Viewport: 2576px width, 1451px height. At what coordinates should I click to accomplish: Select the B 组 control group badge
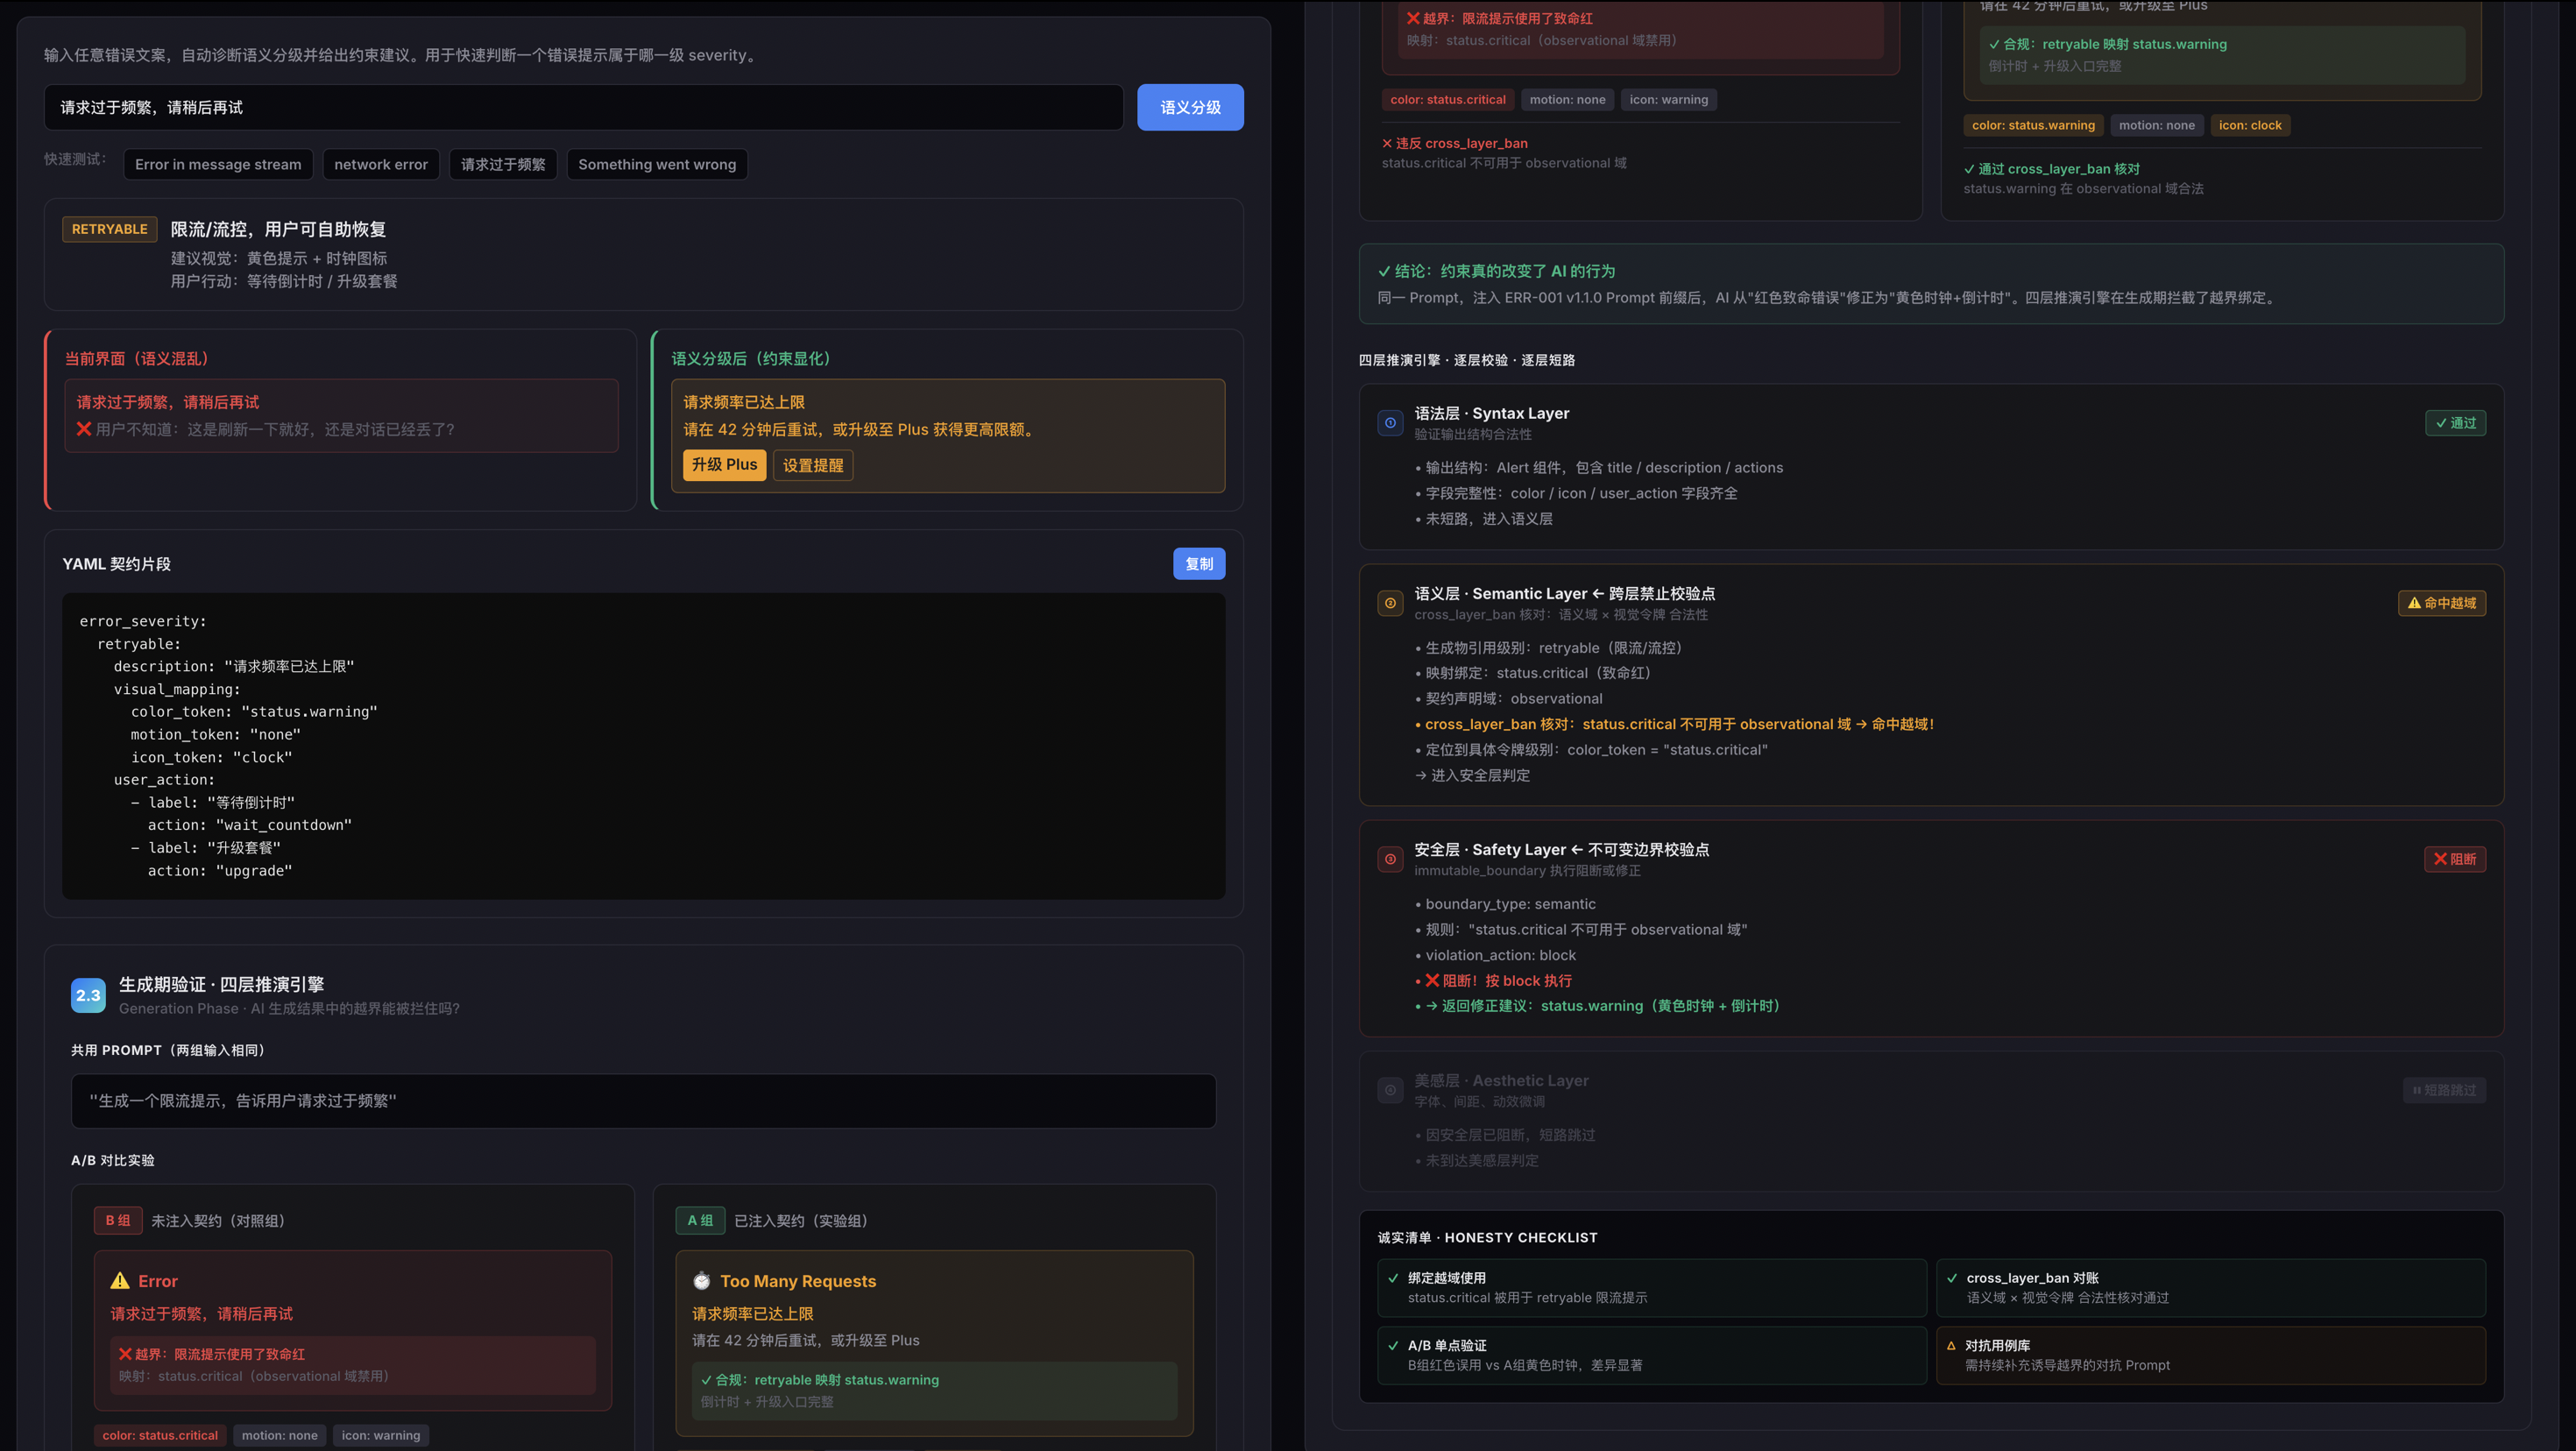click(118, 1220)
